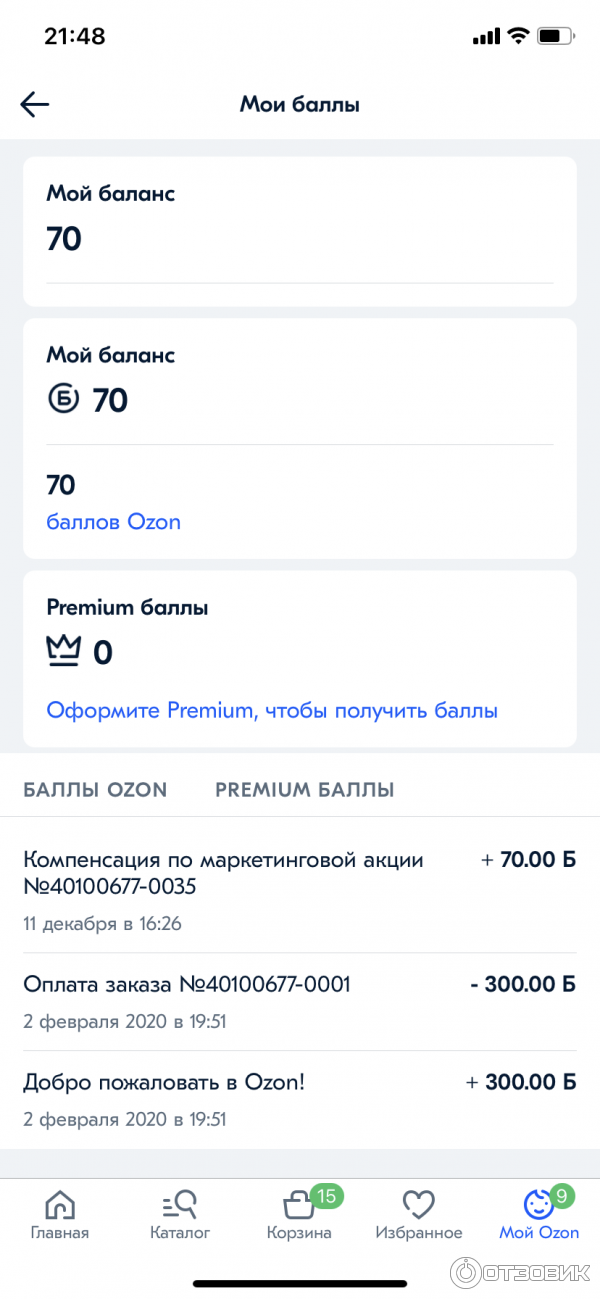
Task: Tap Оформите Premium, чтобы получить баллы link
Action: pyautogui.click(x=272, y=711)
